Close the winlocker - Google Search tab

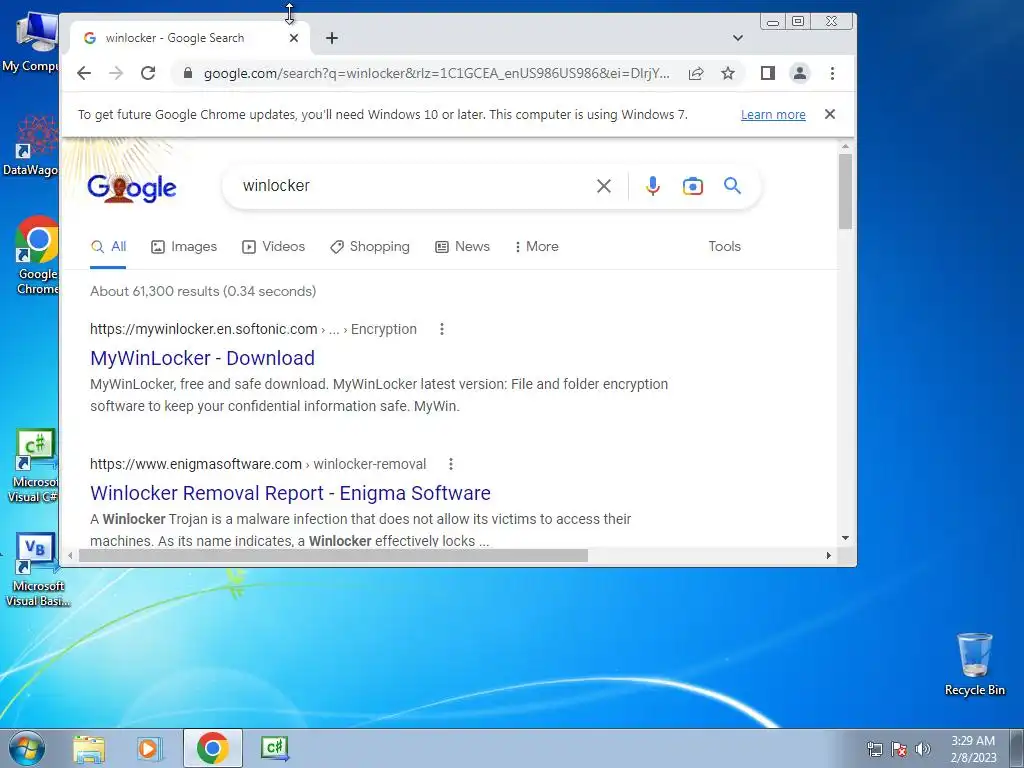[x=294, y=38]
